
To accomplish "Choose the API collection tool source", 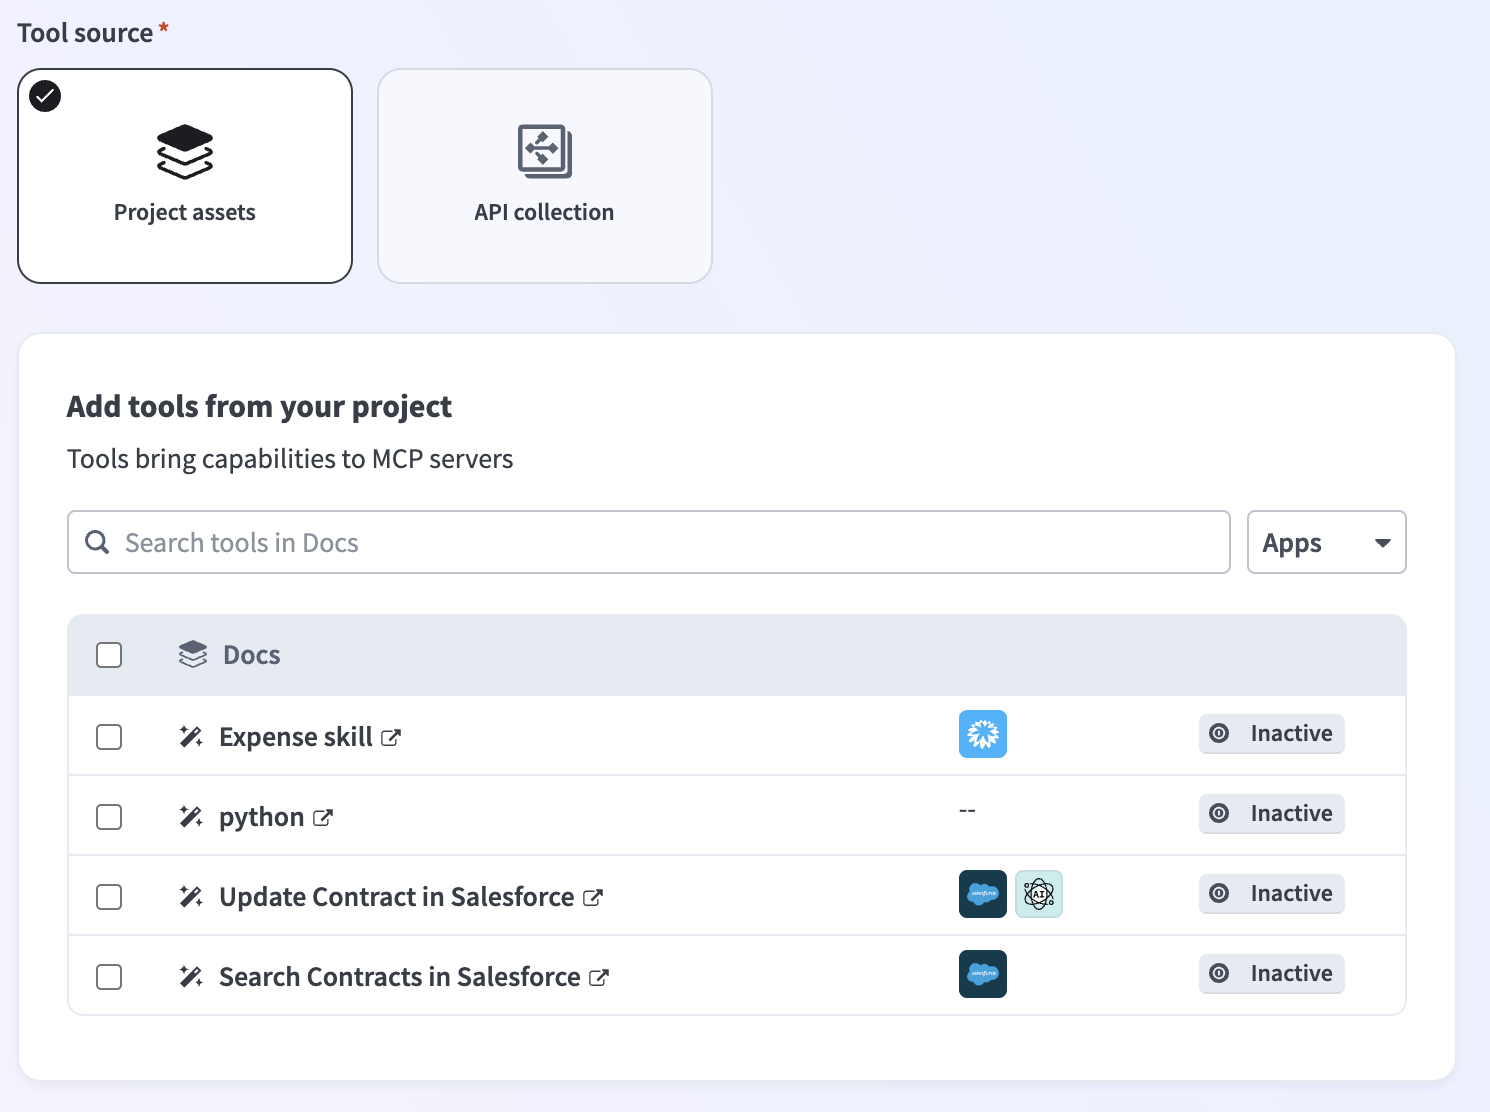I will click(x=544, y=176).
